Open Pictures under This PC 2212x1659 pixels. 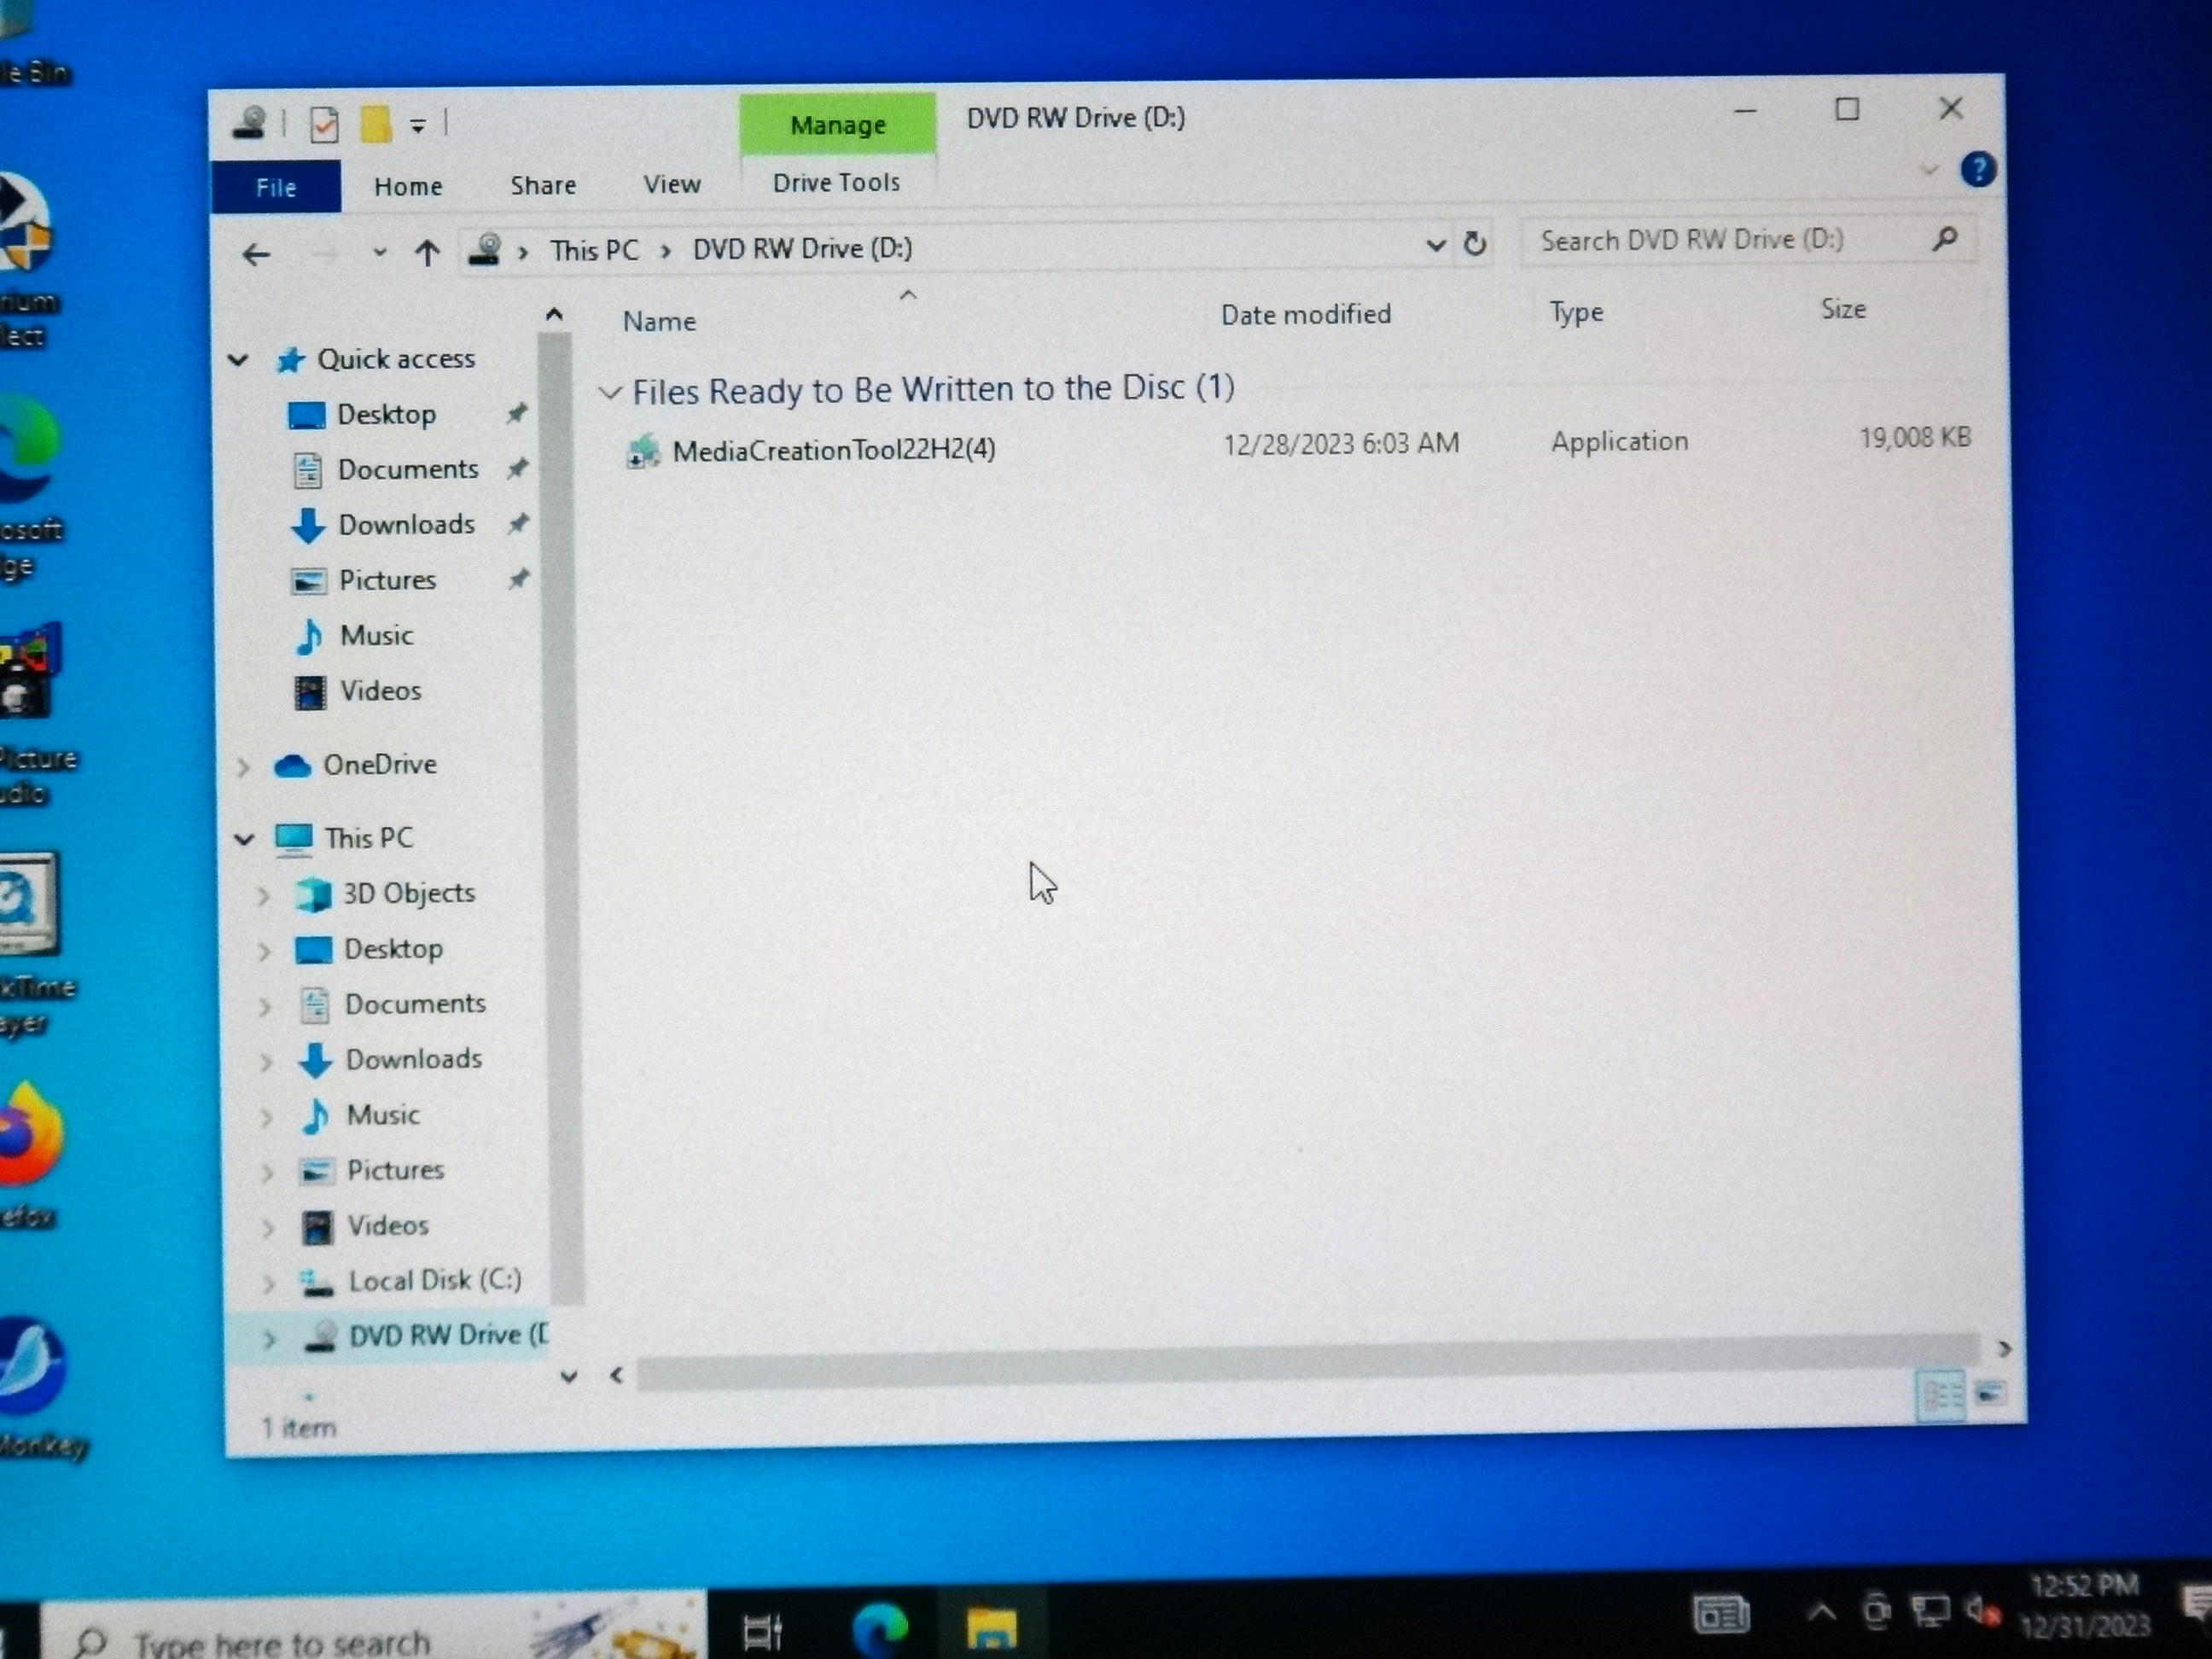click(x=395, y=1170)
